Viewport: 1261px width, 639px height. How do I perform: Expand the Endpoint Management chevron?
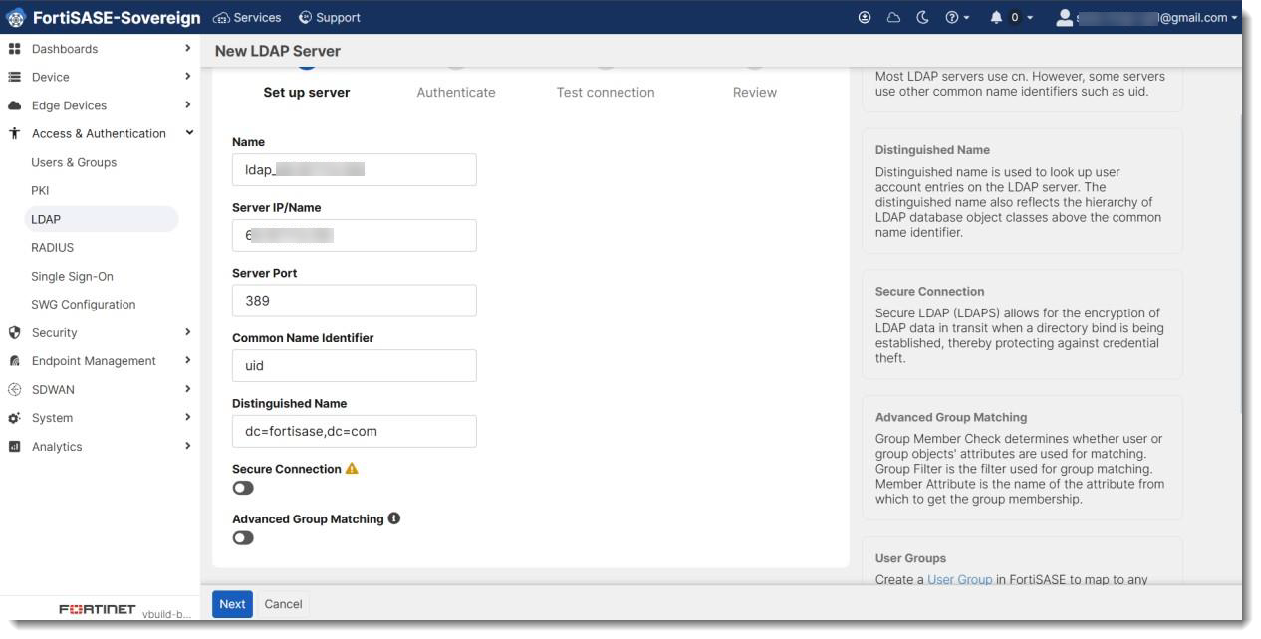pos(187,360)
